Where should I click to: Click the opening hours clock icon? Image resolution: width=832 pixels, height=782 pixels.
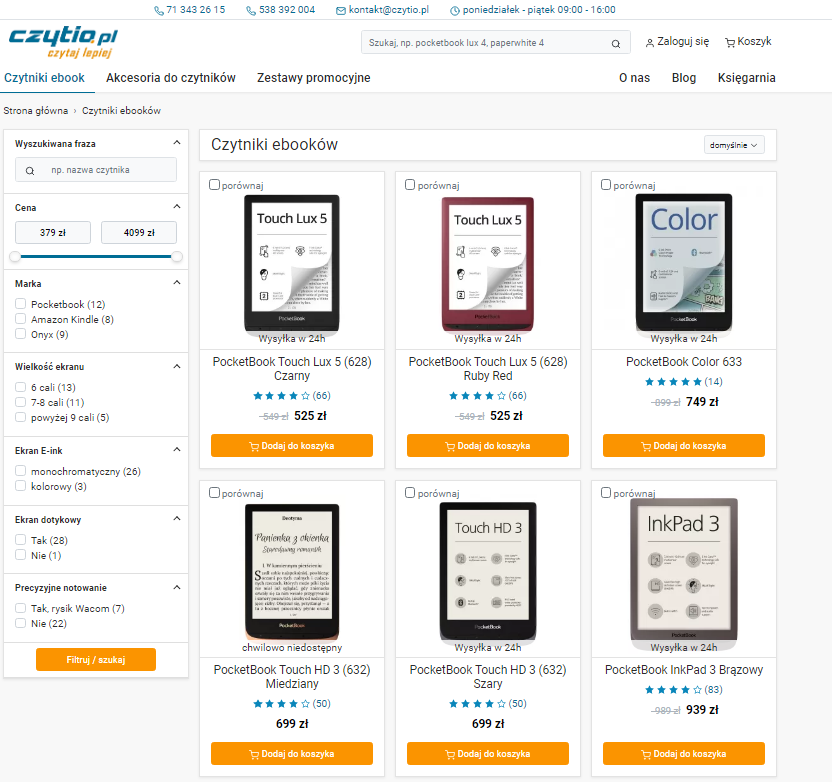point(455,11)
